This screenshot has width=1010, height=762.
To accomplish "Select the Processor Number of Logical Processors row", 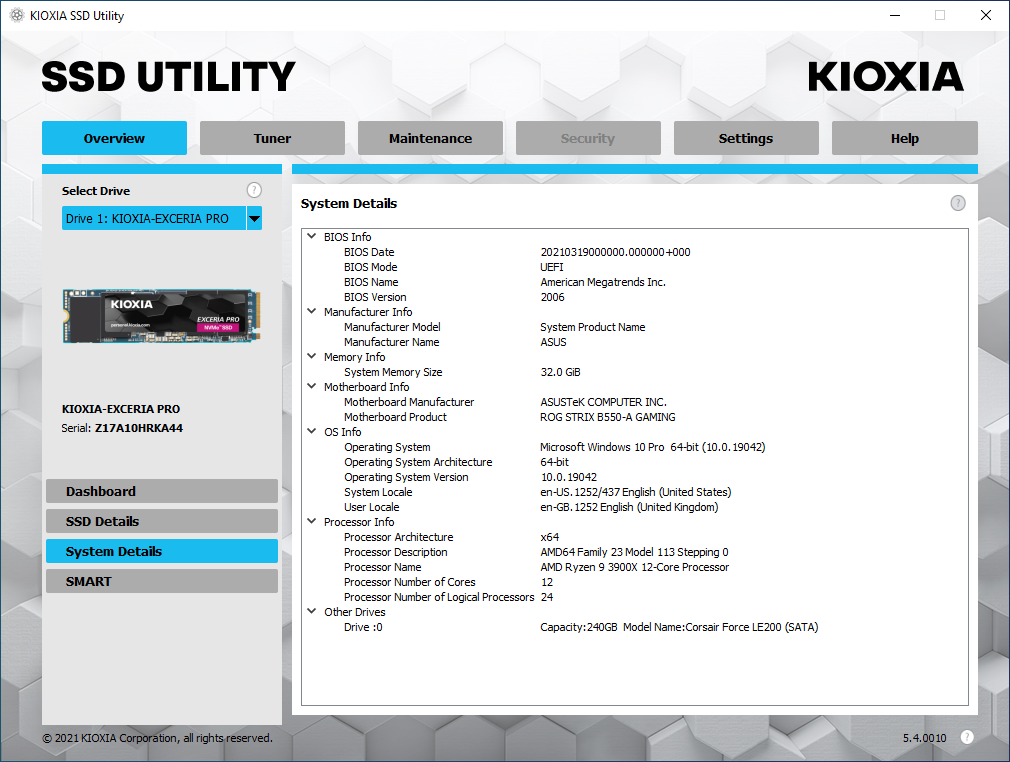I will pos(634,597).
